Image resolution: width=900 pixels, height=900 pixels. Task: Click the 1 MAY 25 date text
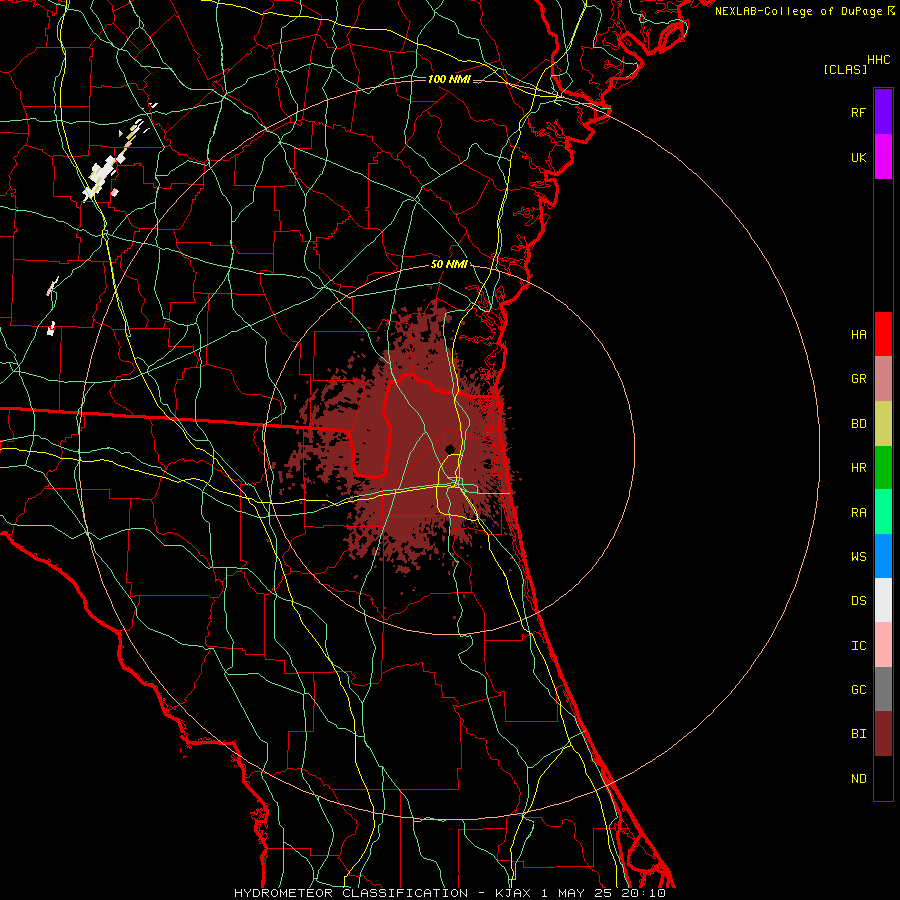pyautogui.click(x=579, y=893)
